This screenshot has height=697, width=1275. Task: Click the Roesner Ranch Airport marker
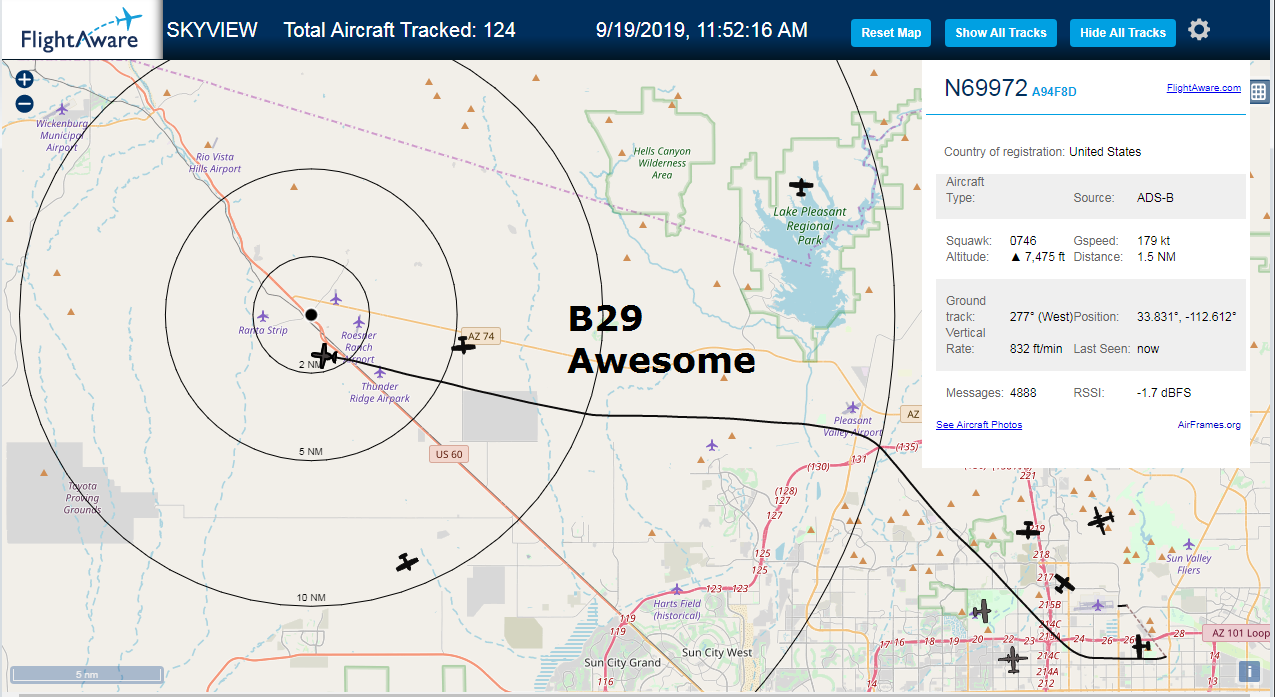click(x=358, y=322)
